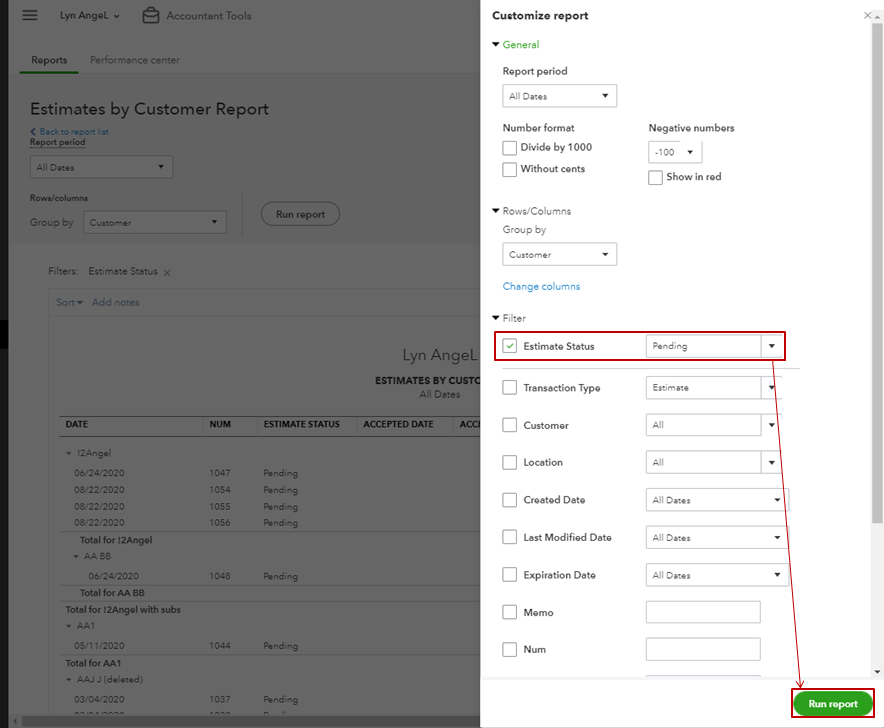884x728 pixels.
Task: Click green Run report button
Action: 833,704
